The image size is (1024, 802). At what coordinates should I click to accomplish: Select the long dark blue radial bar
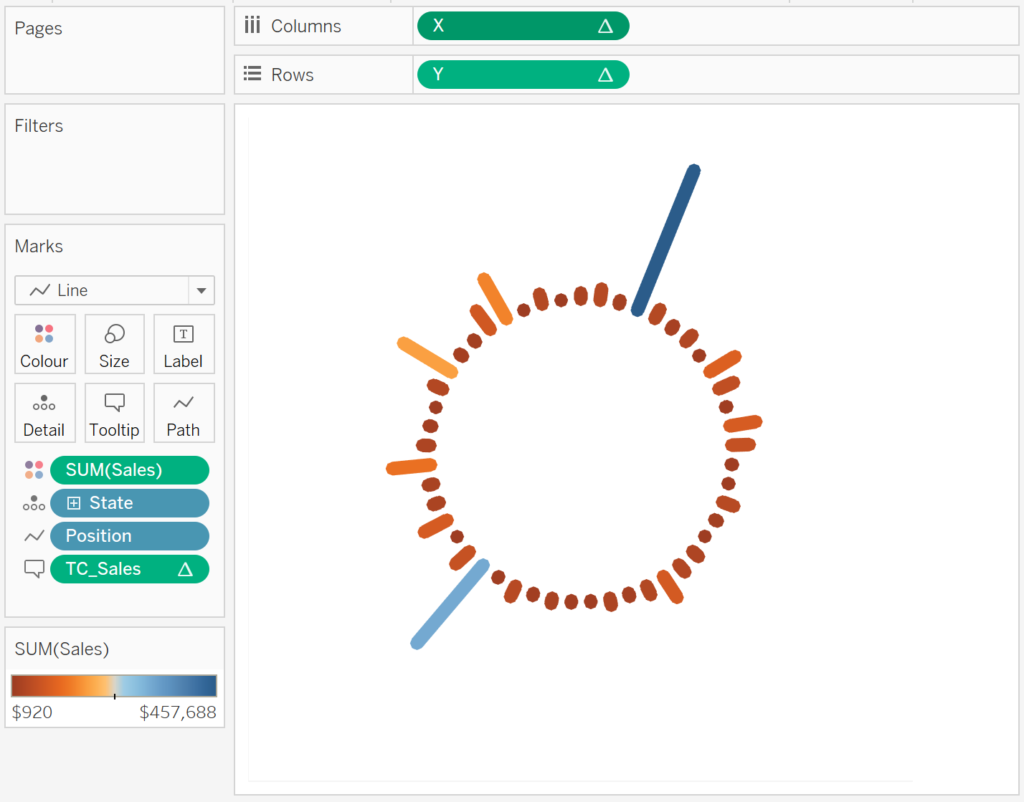[666, 240]
